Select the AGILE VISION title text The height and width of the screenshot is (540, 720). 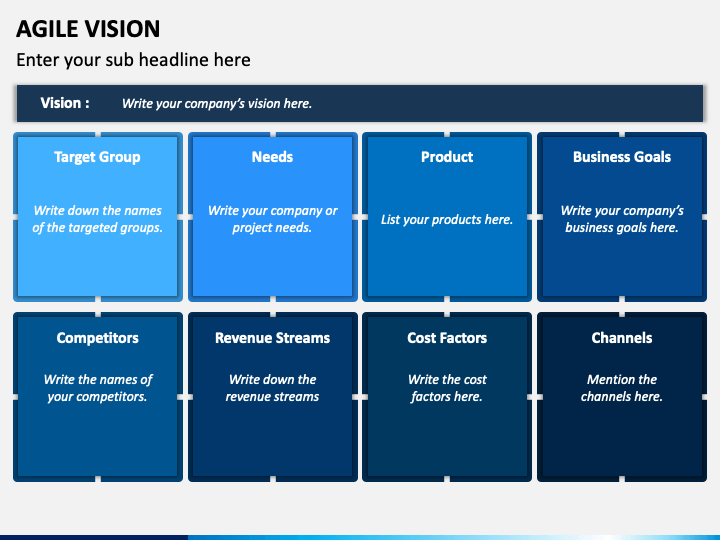[88, 29]
